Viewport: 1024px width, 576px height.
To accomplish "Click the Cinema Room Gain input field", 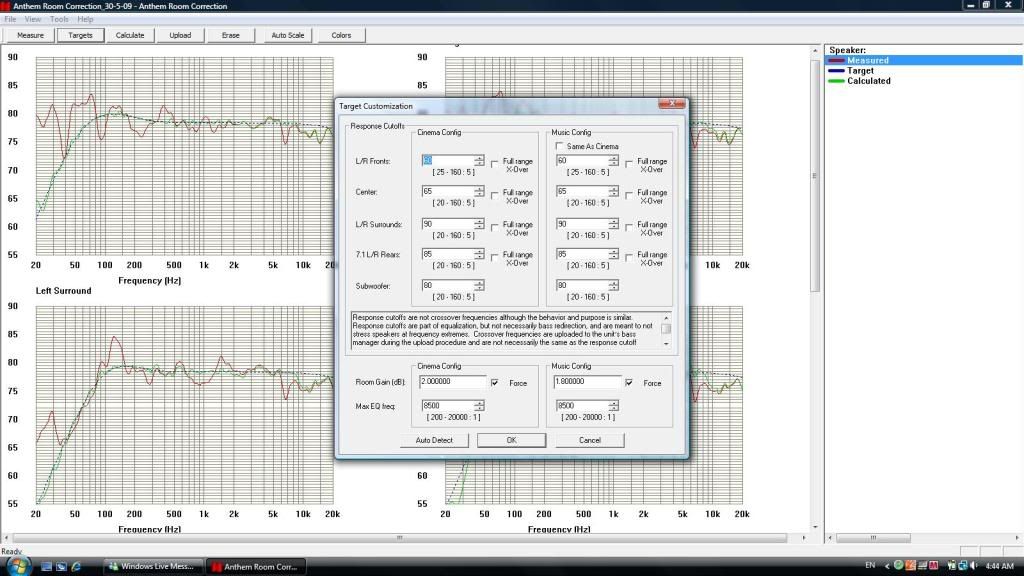I will (453, 382).
